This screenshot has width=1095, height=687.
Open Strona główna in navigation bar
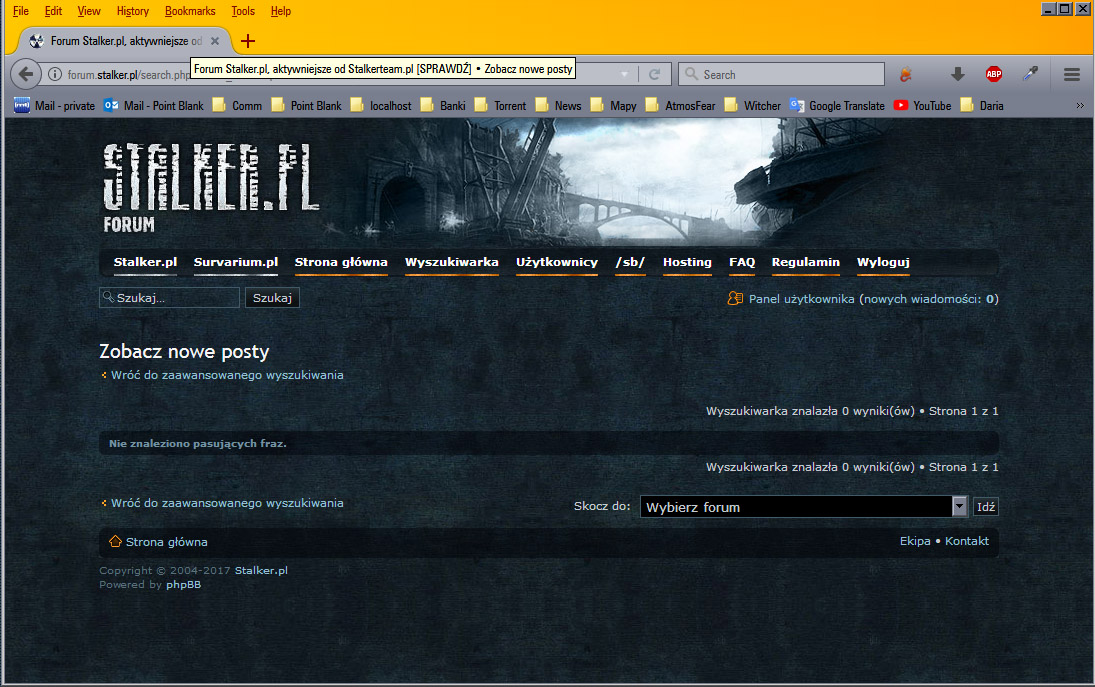tap(341, 263)
